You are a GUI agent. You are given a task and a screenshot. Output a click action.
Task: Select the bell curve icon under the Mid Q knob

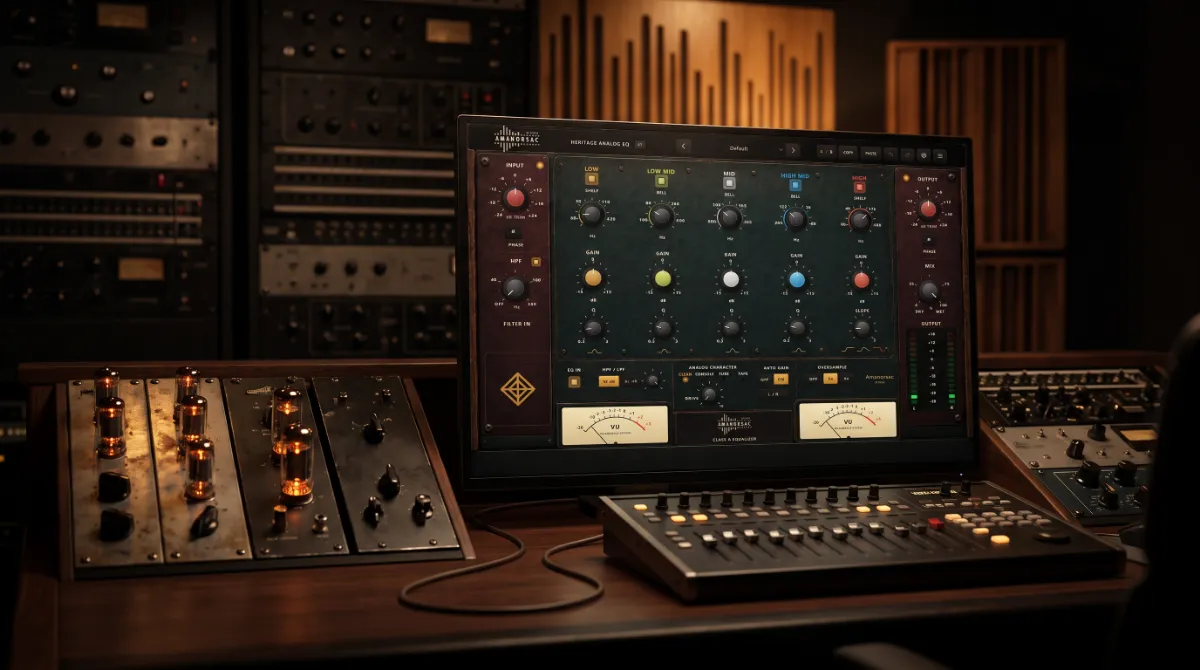tap(732, 350)
